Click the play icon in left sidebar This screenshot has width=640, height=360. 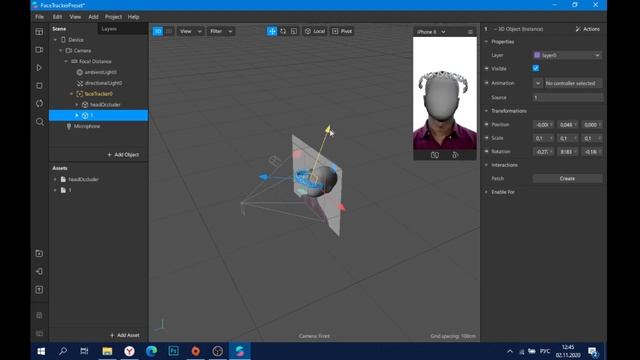(x=39, y=68)
